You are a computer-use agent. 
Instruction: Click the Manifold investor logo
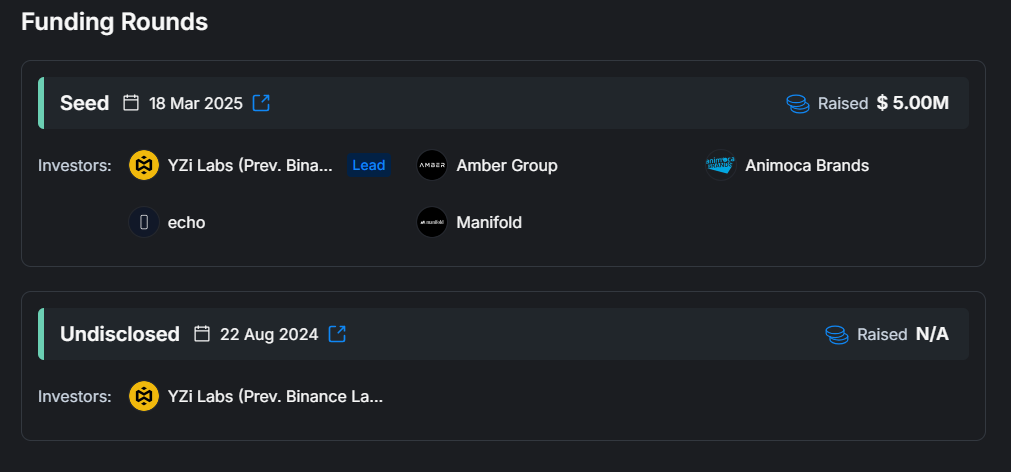click(432, 222)
